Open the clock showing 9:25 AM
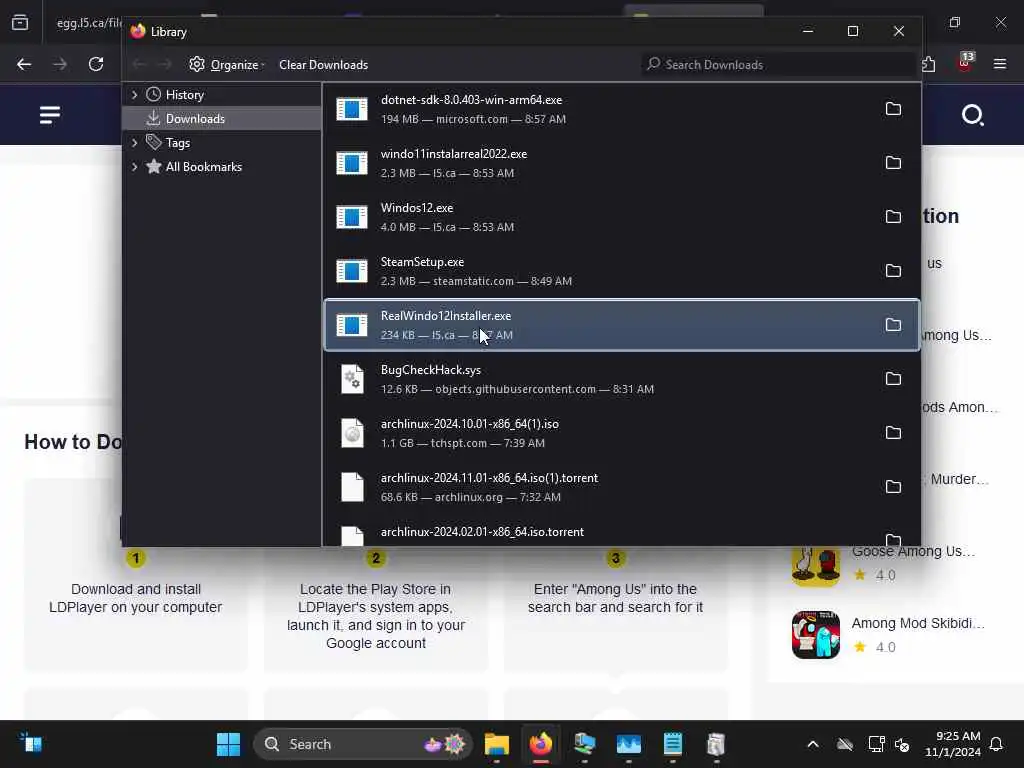 (953, 744)
